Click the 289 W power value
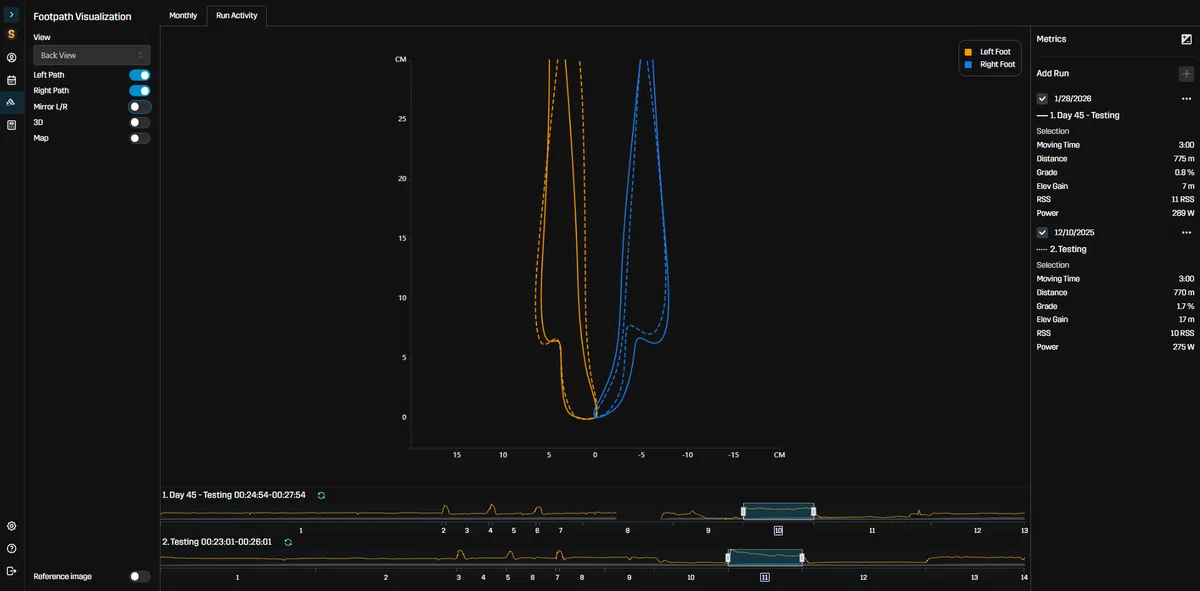Screen dimensions: 1200x591 tap(1183, 213)
